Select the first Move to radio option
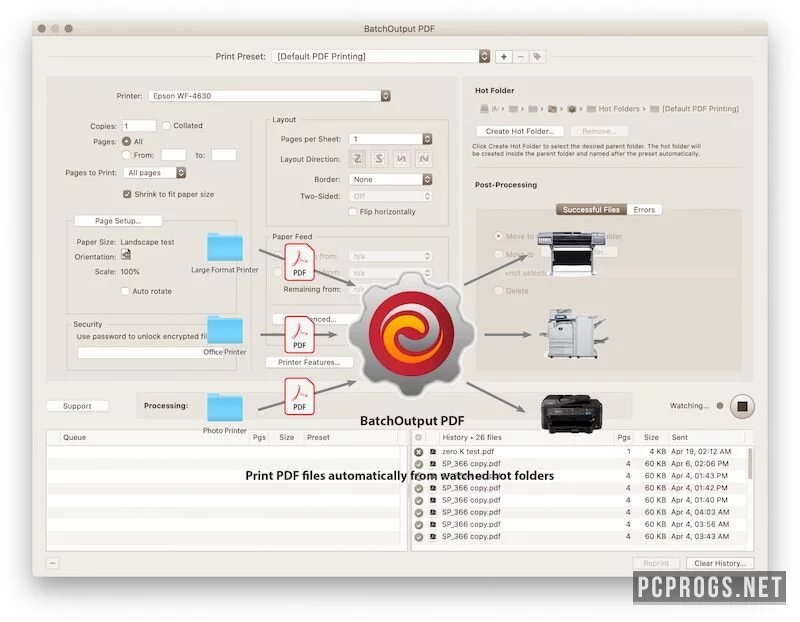Viewport: 800px width, 622px height. click(x=498, y=236)
